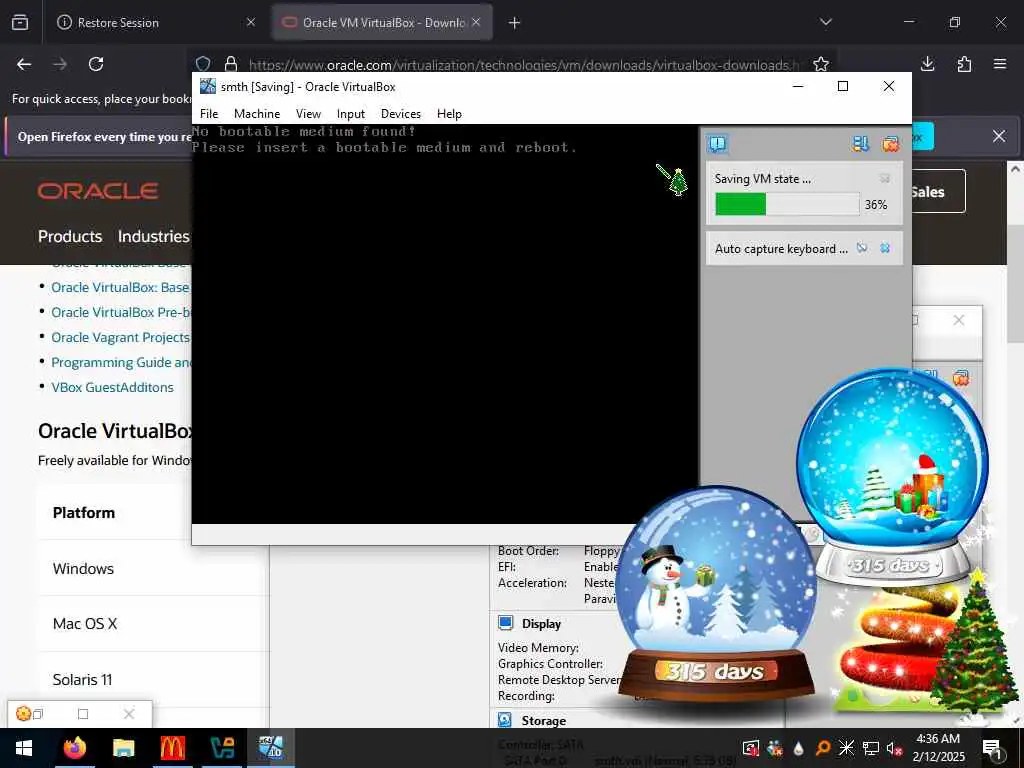Click the tracking protection shield icon

coord(203,64)
